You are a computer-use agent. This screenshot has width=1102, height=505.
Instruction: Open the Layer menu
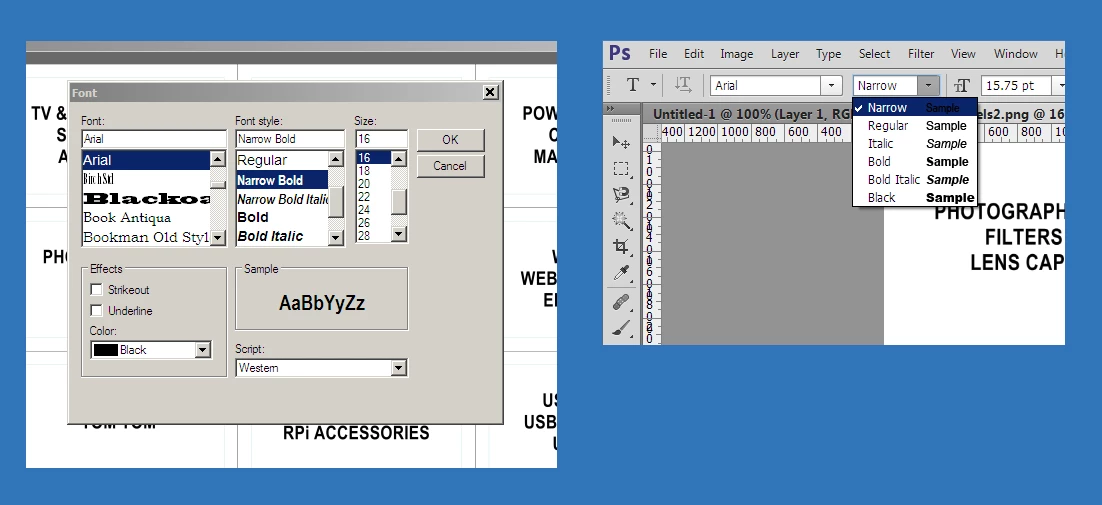785,53
